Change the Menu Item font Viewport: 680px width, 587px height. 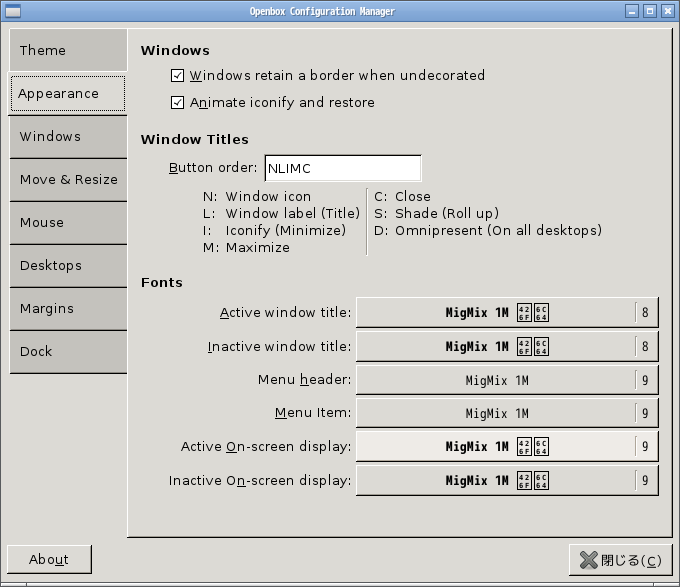point(507,413)
